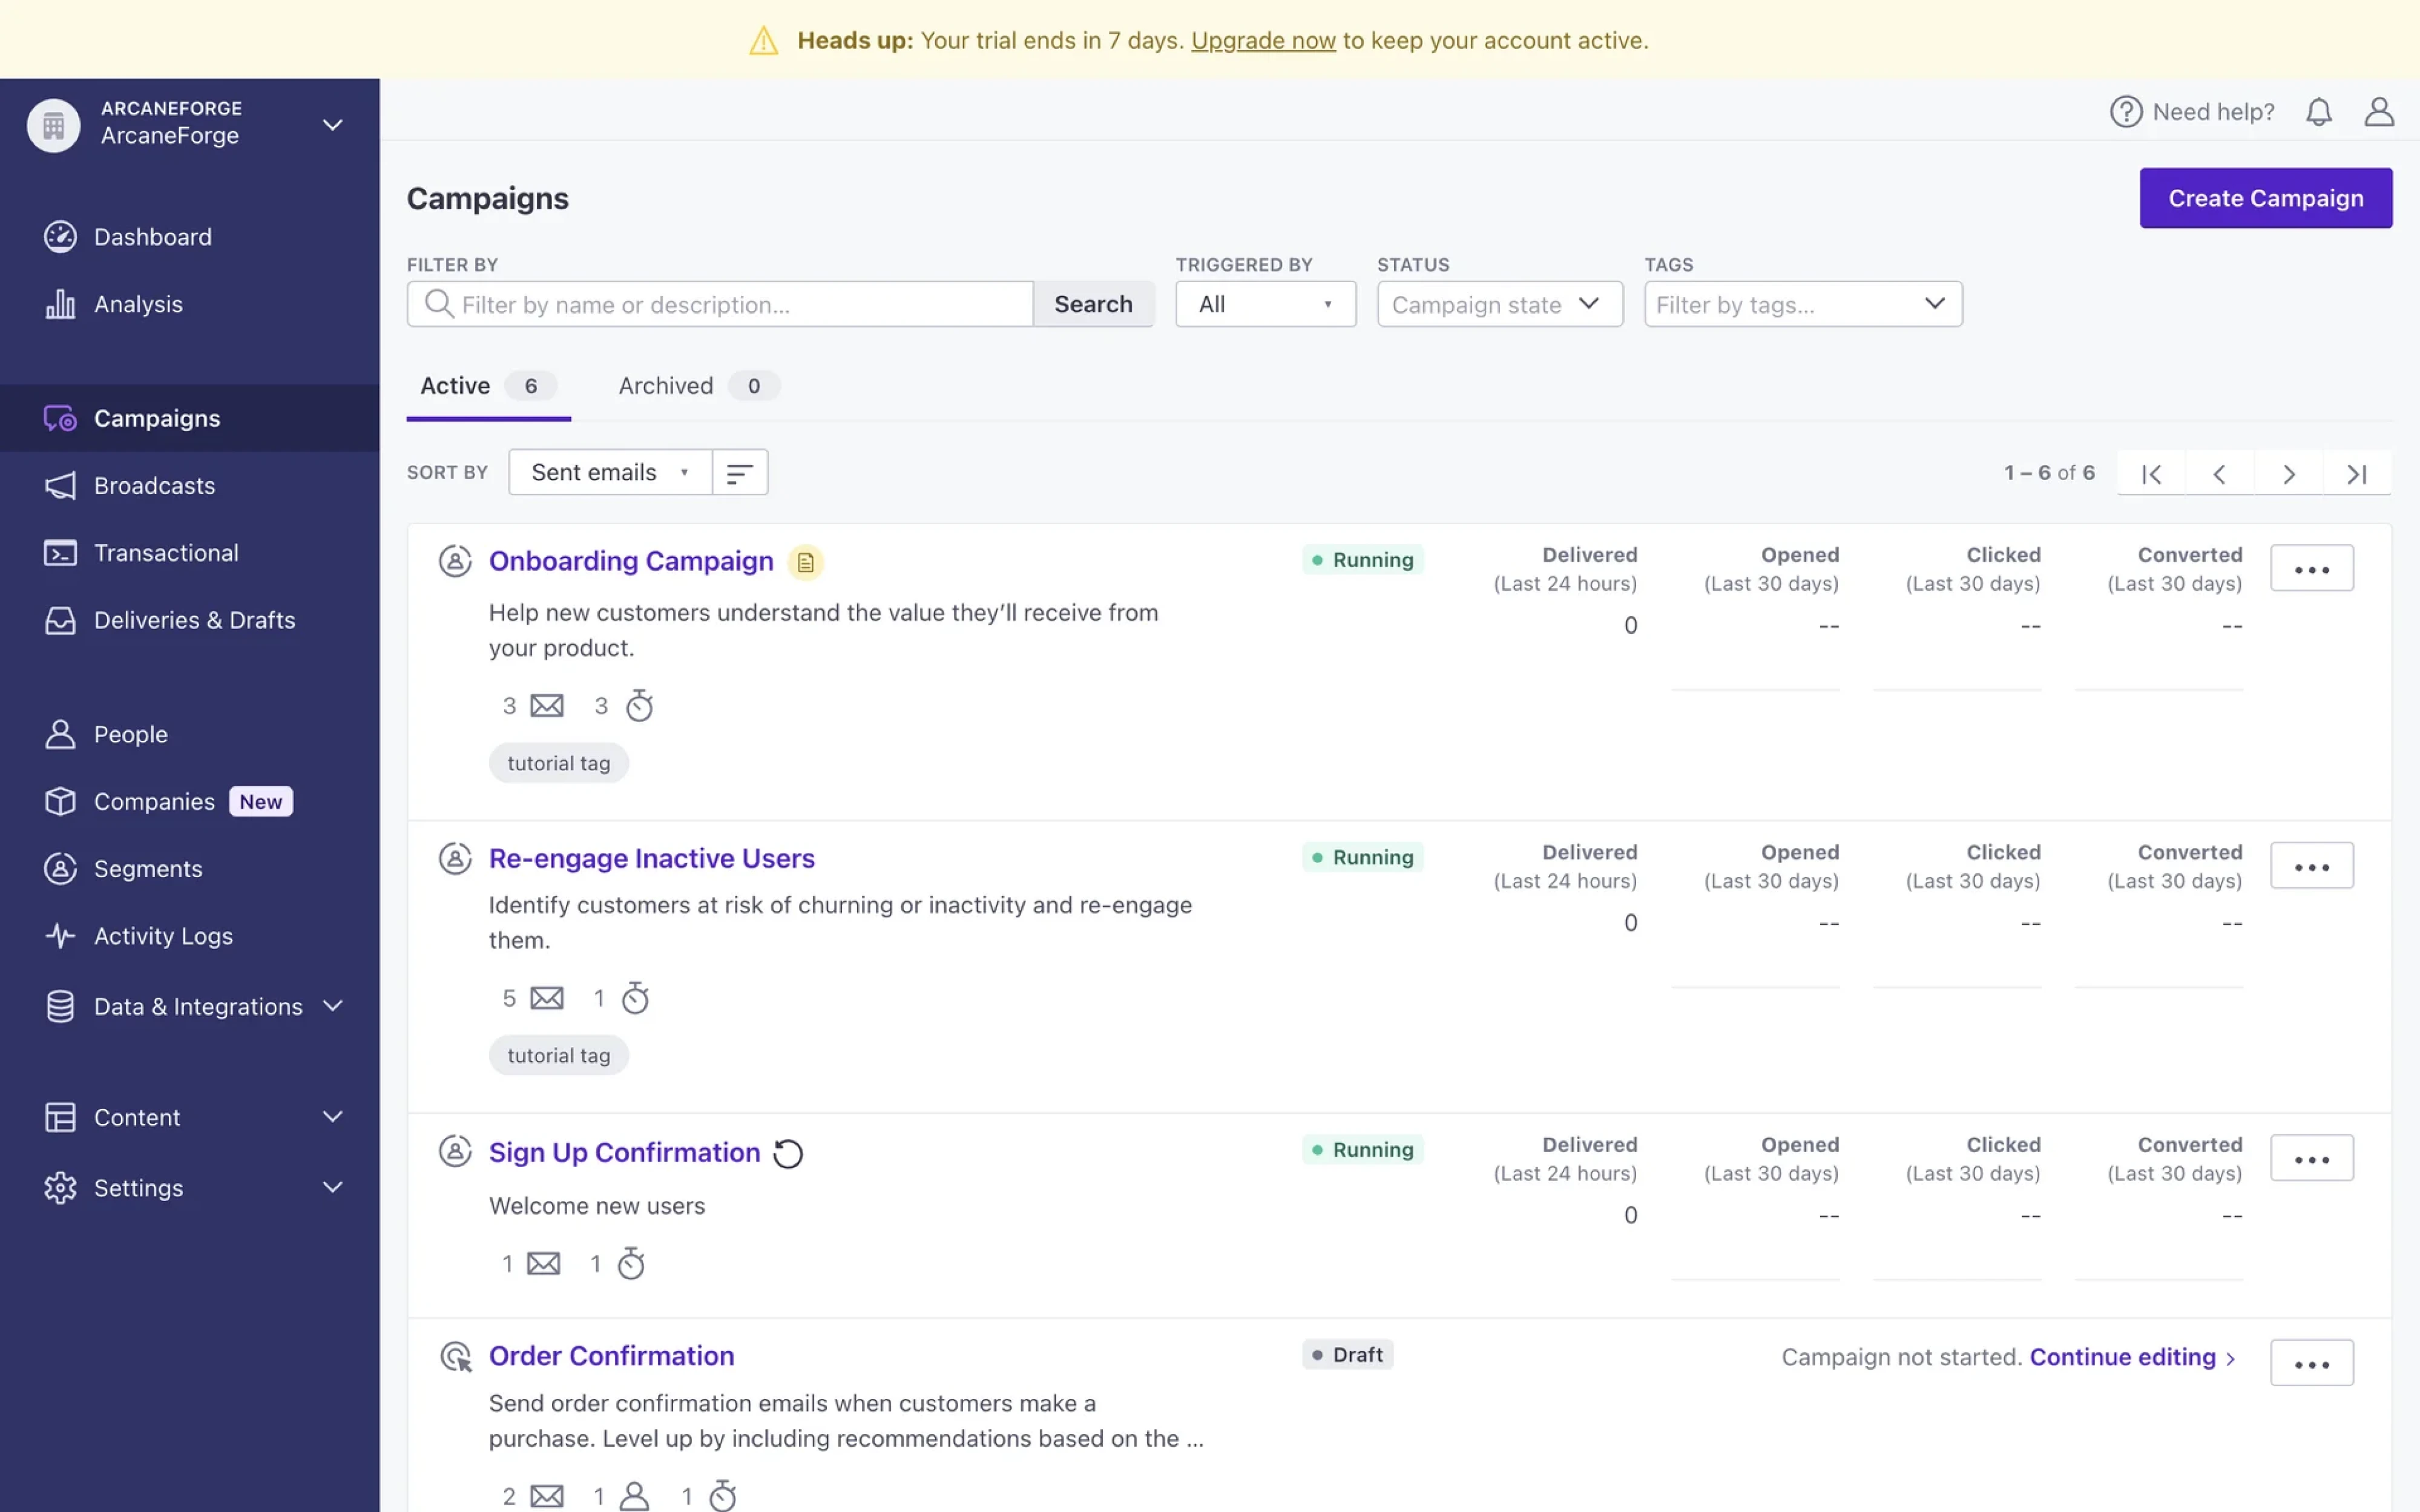Open the Triggered By All dropdown
The height and width of the screenshot is (1512, 2420).
(1265, 304)
